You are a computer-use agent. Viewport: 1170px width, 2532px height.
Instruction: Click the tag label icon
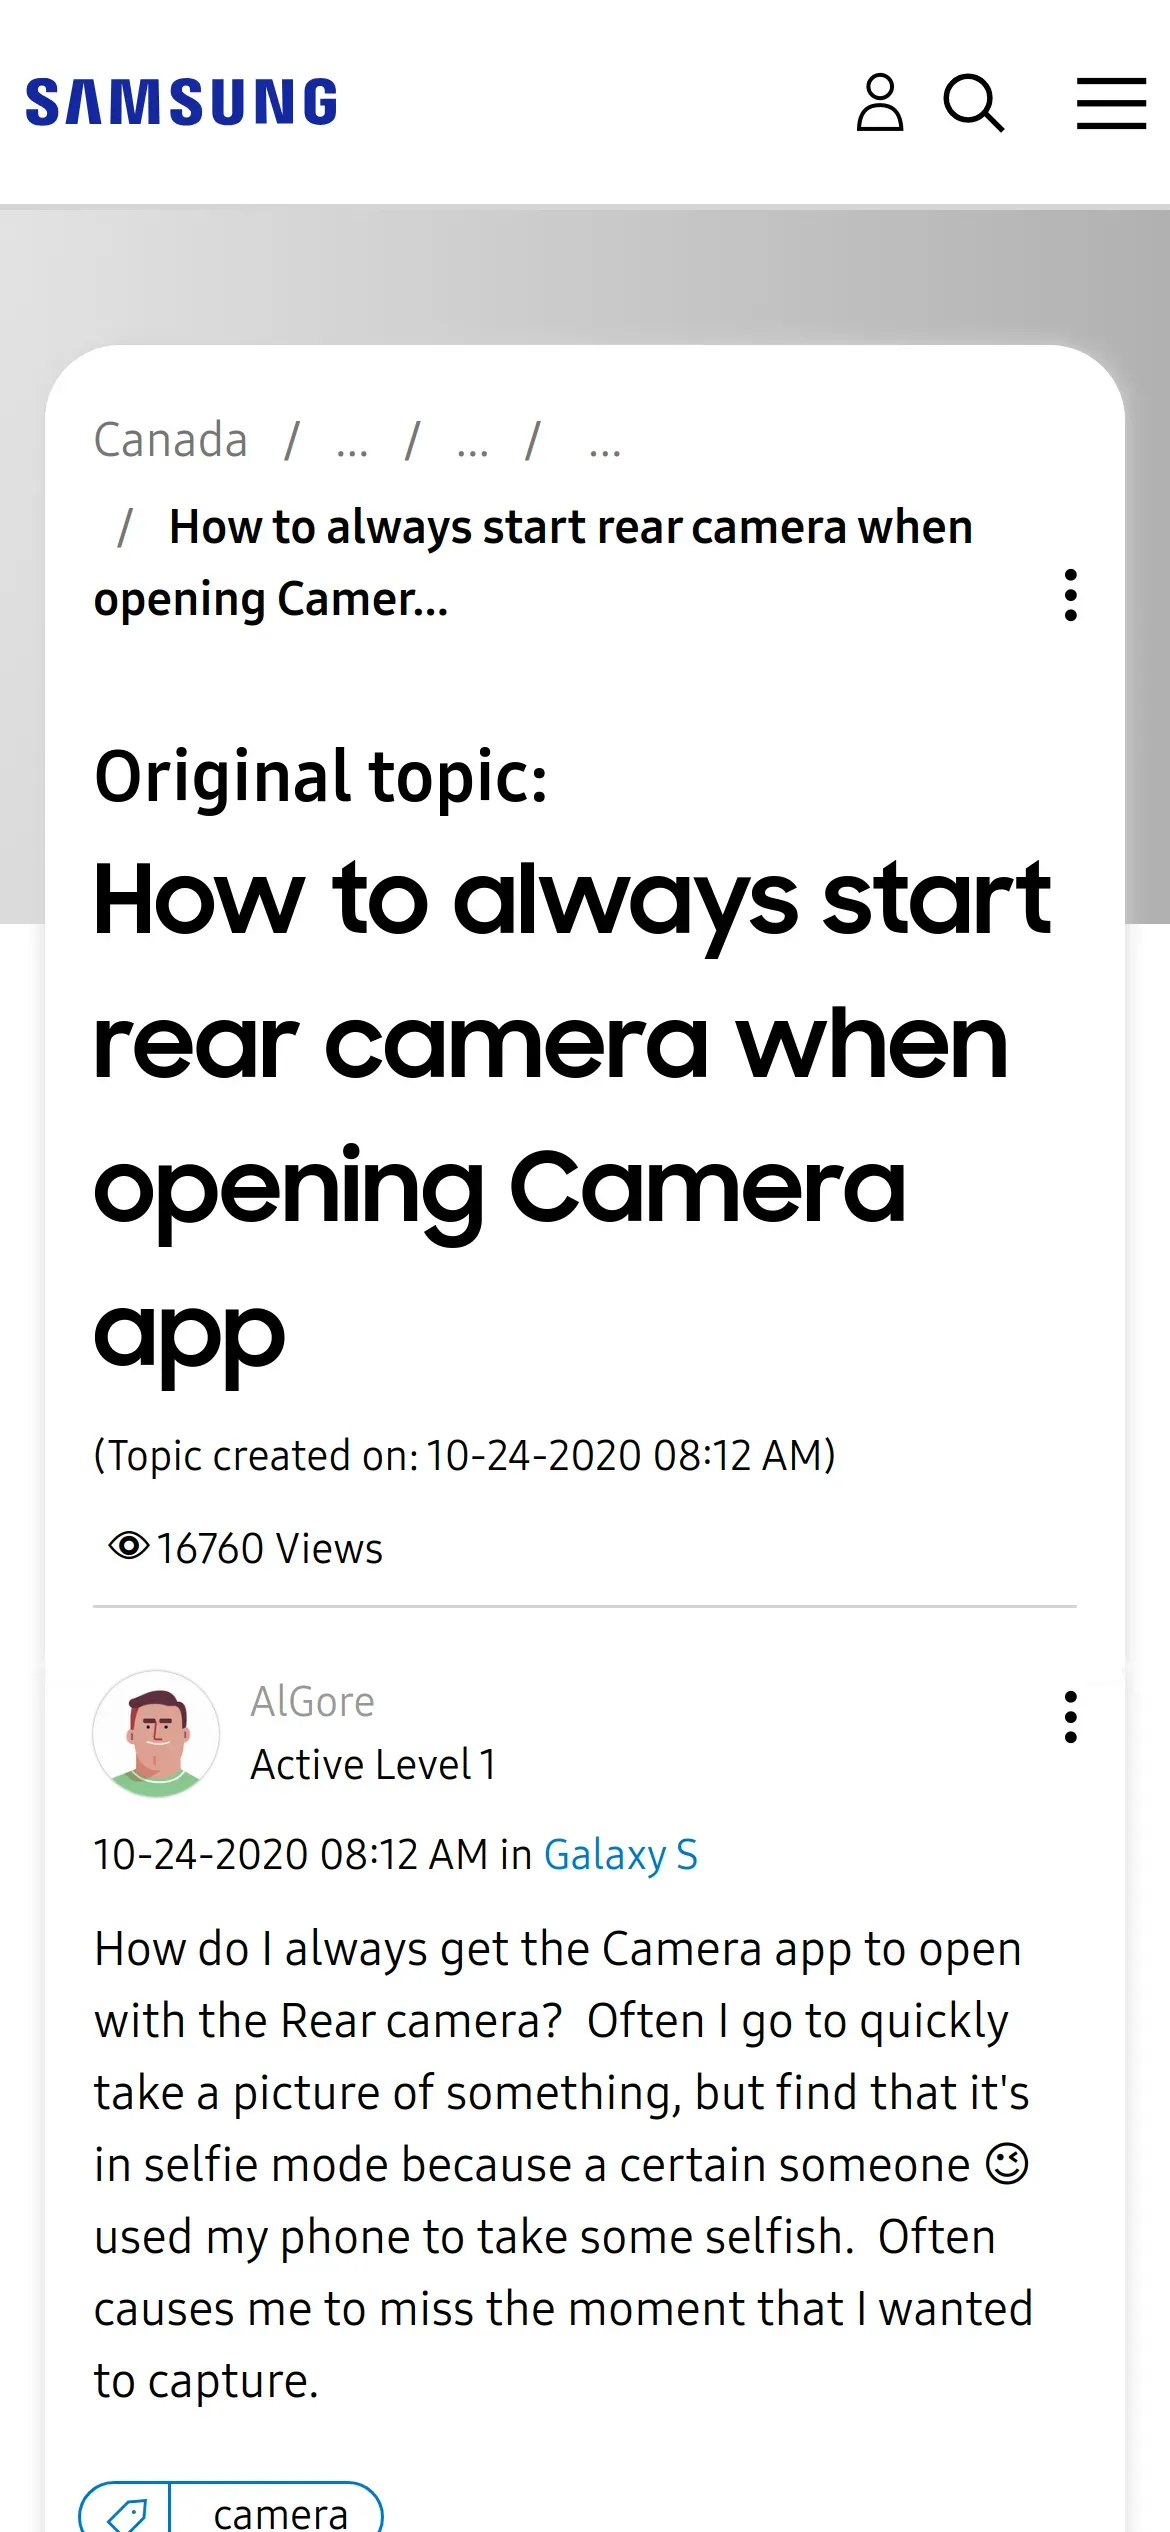point(127,2512)
